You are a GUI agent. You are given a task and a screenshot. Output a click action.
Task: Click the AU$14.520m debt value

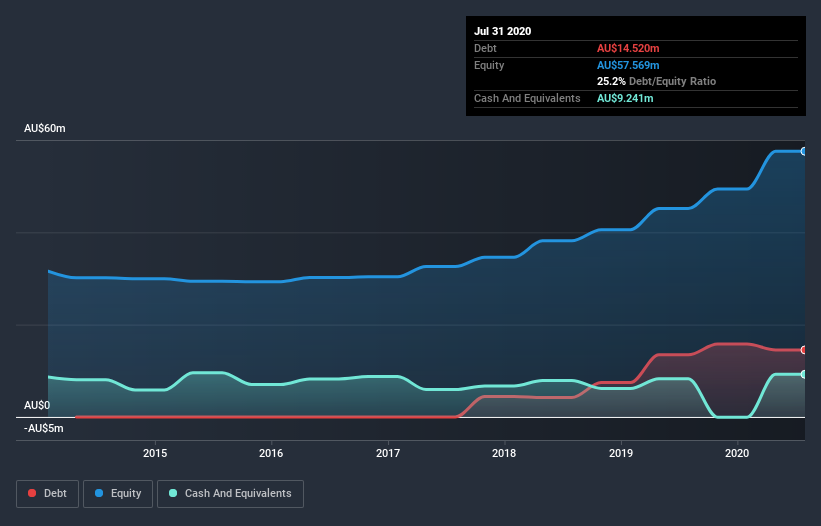pyautogui.click(x=628, y=48)
